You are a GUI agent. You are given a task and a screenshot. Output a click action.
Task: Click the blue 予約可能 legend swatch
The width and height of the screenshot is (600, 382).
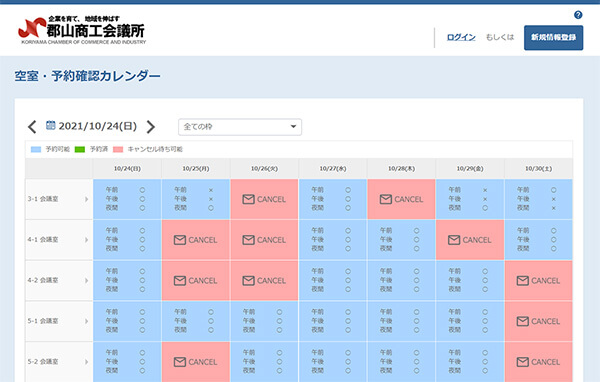click(x=36, y=149)
